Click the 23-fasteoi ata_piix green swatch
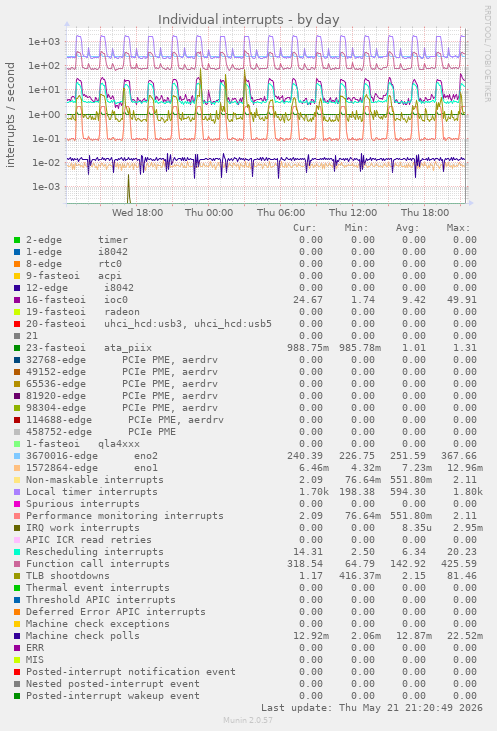 click(x=17, y=348)
